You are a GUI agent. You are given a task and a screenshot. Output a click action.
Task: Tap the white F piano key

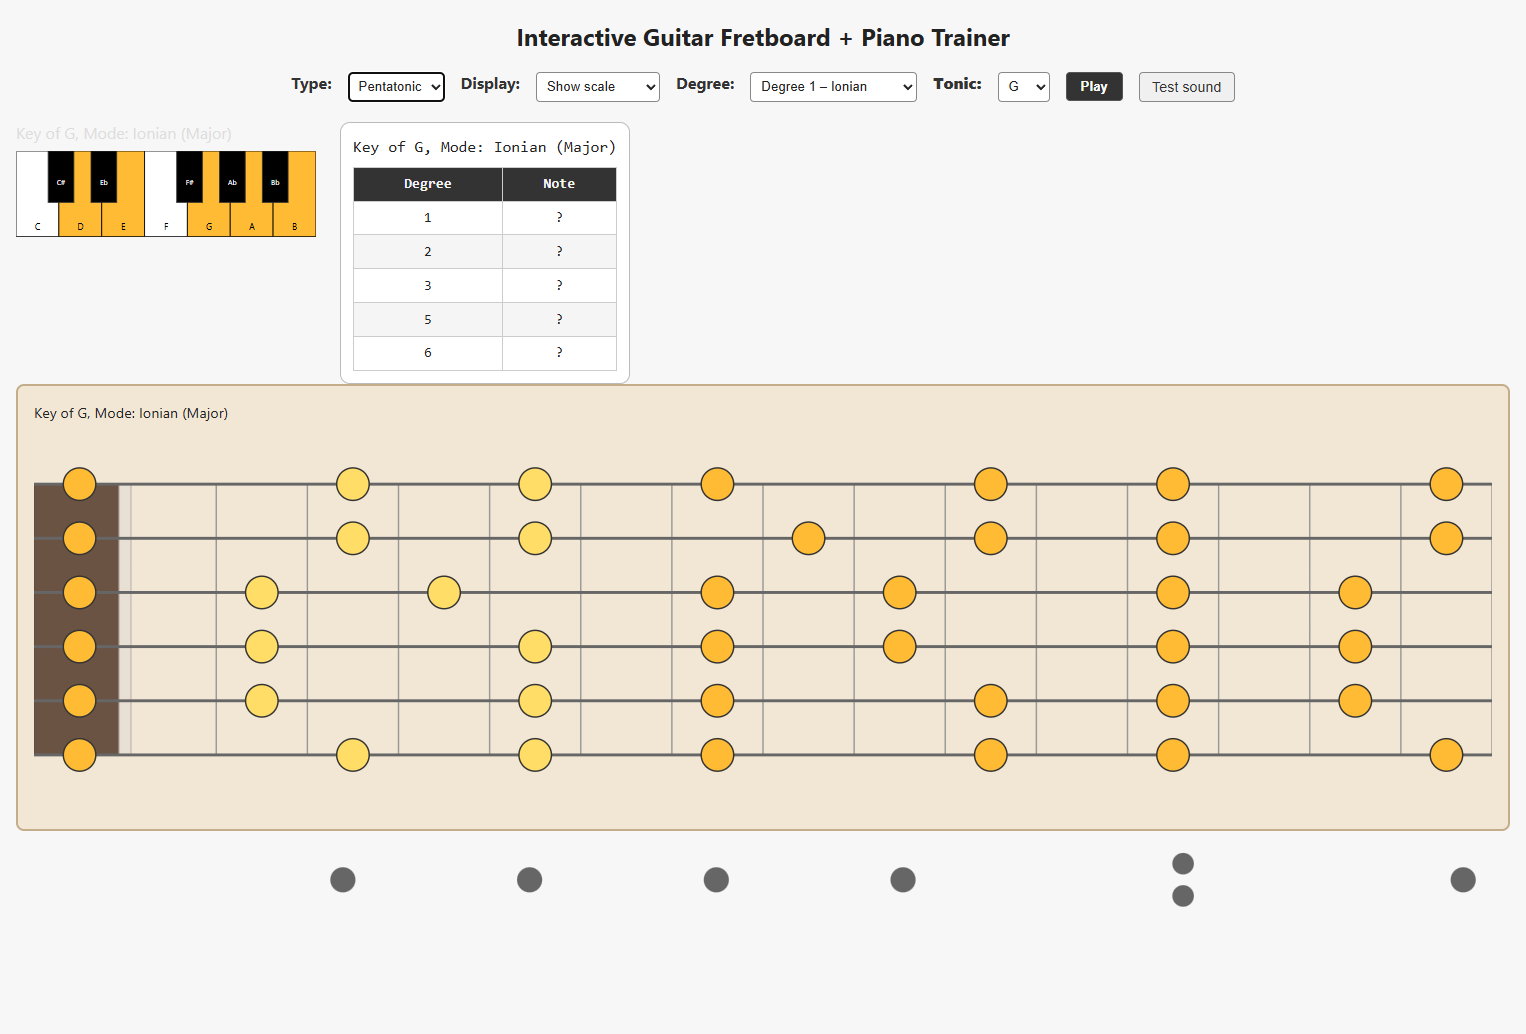[166, 220]
